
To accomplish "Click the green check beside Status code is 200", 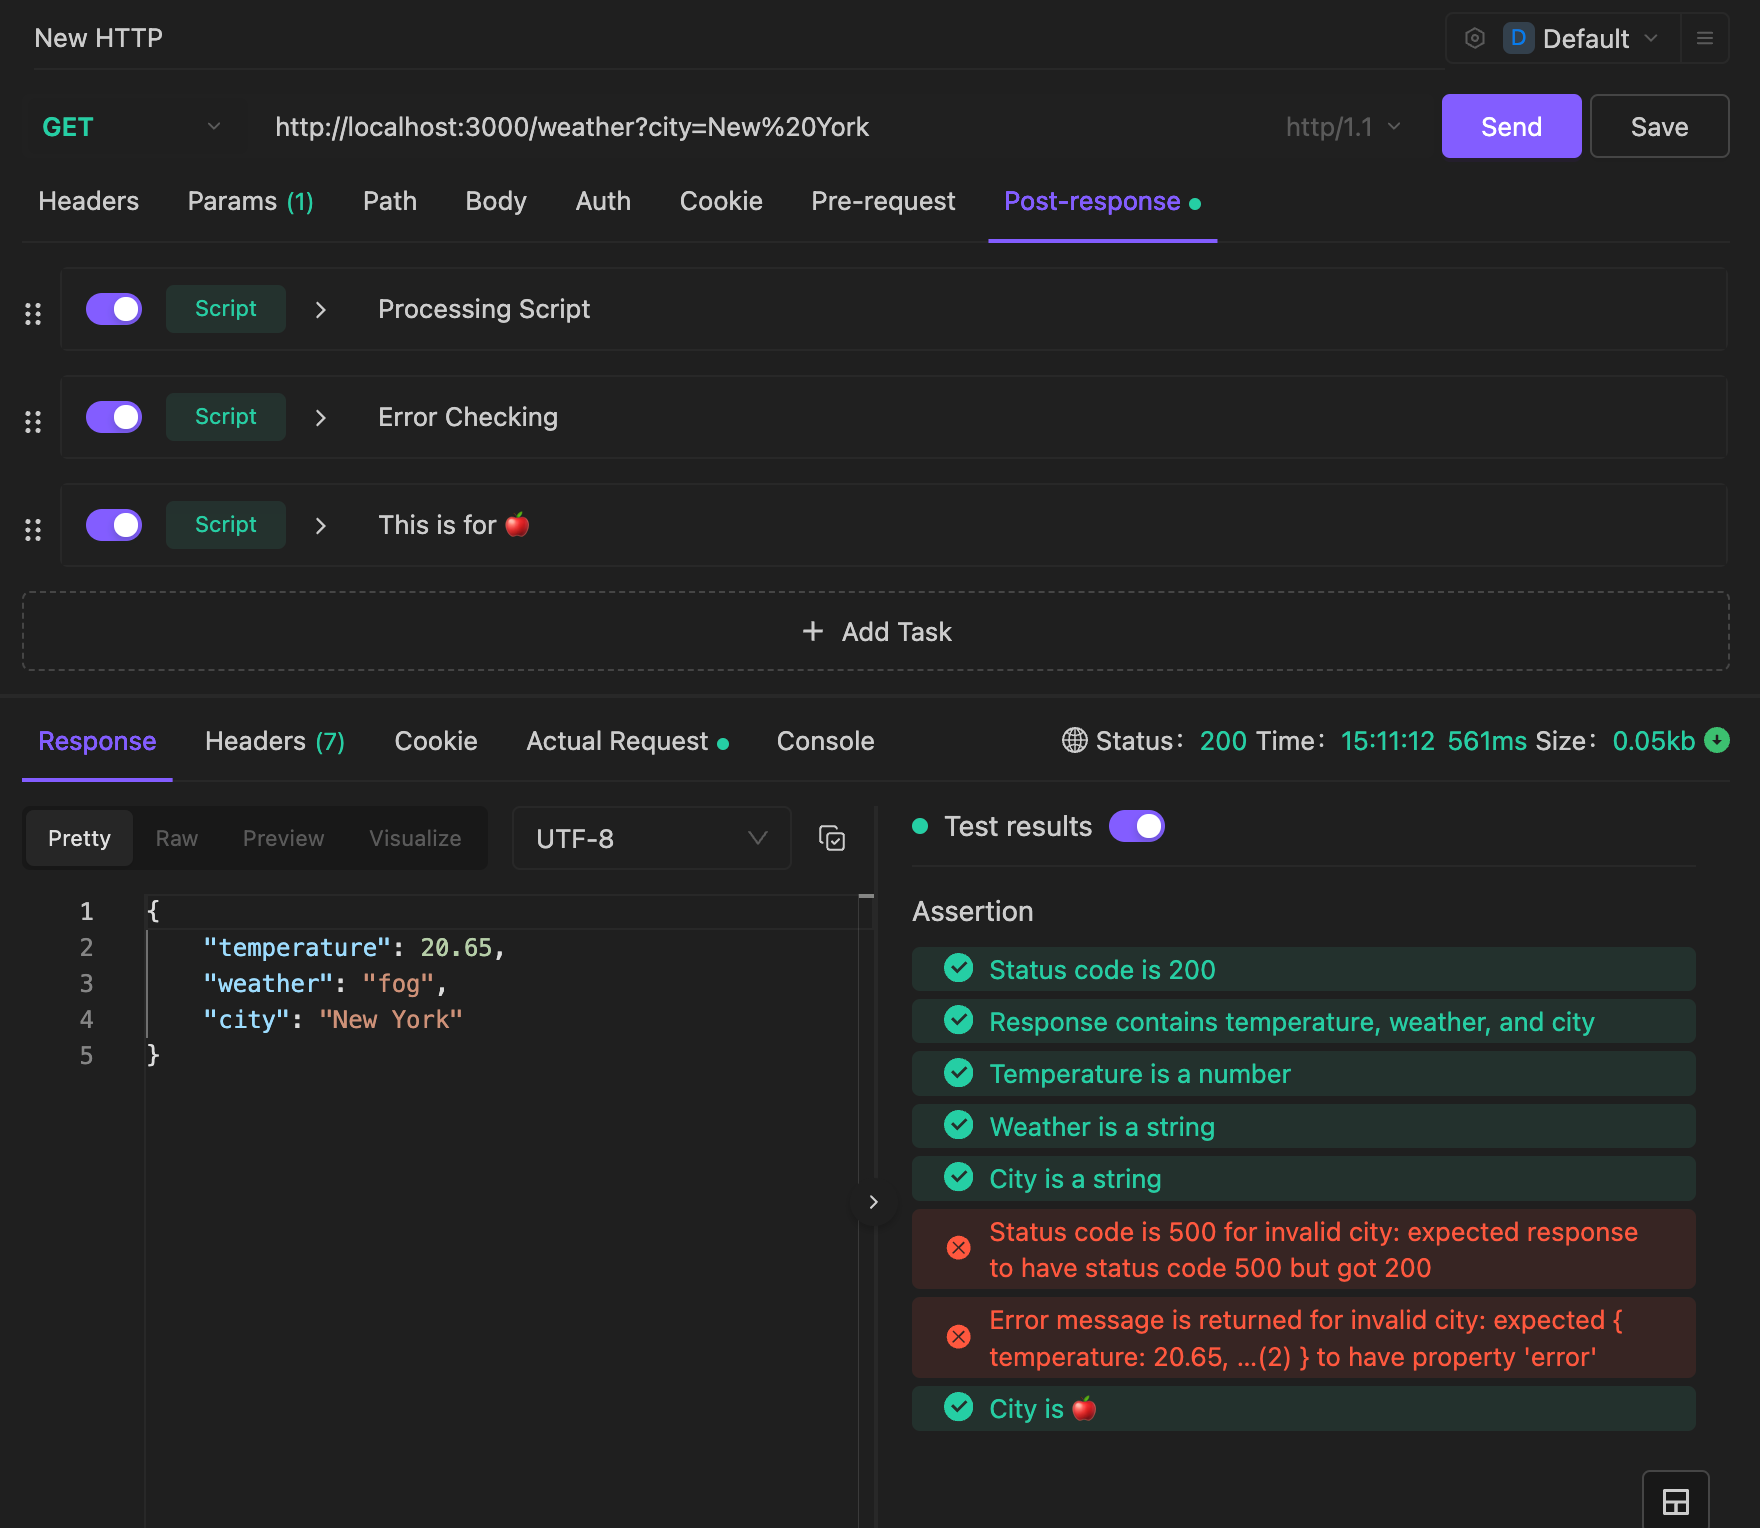I will click(959, 968).
